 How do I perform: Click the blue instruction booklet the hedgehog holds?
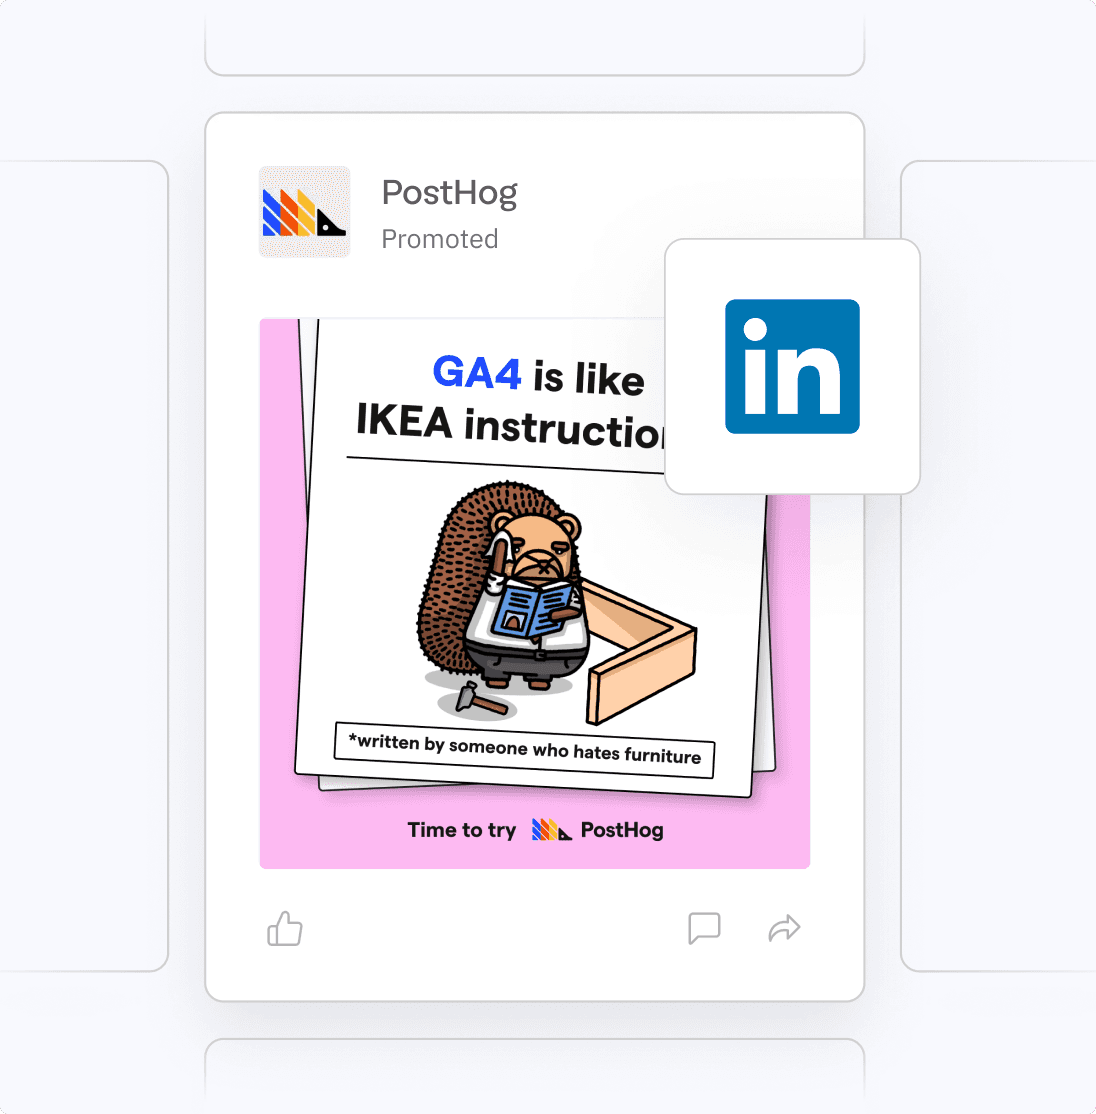tap(534, 610)
